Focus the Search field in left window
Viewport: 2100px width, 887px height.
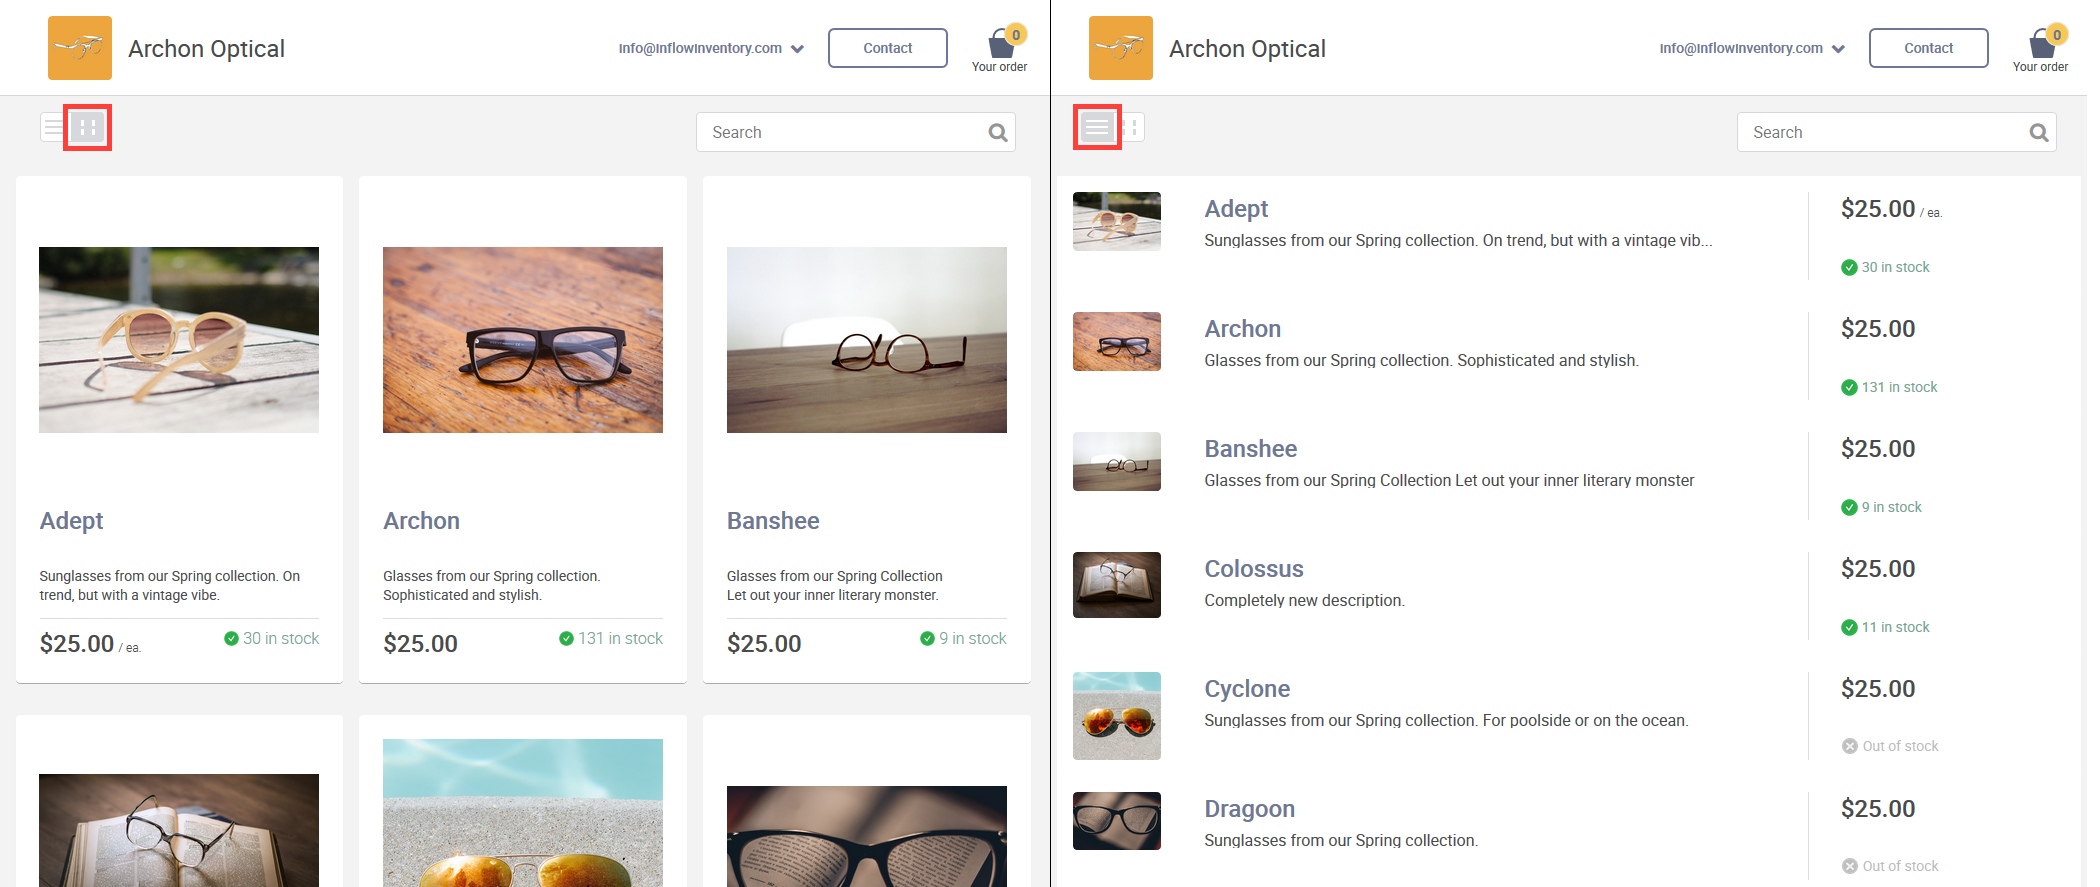(856, 132)
